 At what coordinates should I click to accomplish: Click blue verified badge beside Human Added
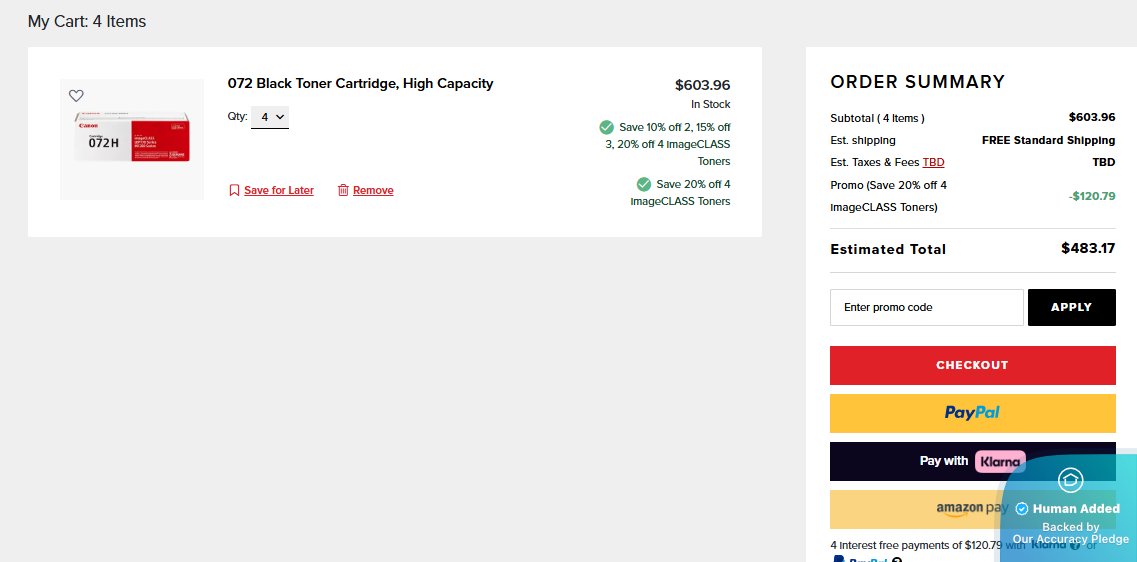click(x=1022, y=509)
